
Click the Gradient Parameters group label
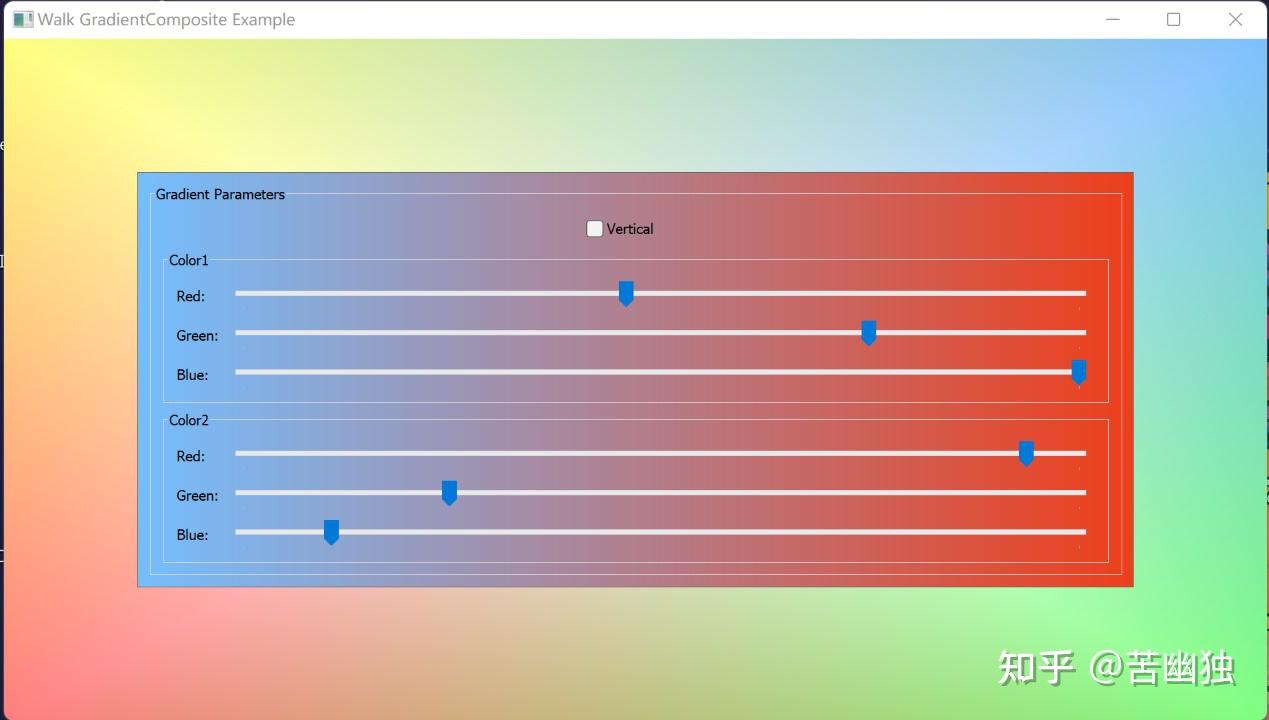pos(220,194)
